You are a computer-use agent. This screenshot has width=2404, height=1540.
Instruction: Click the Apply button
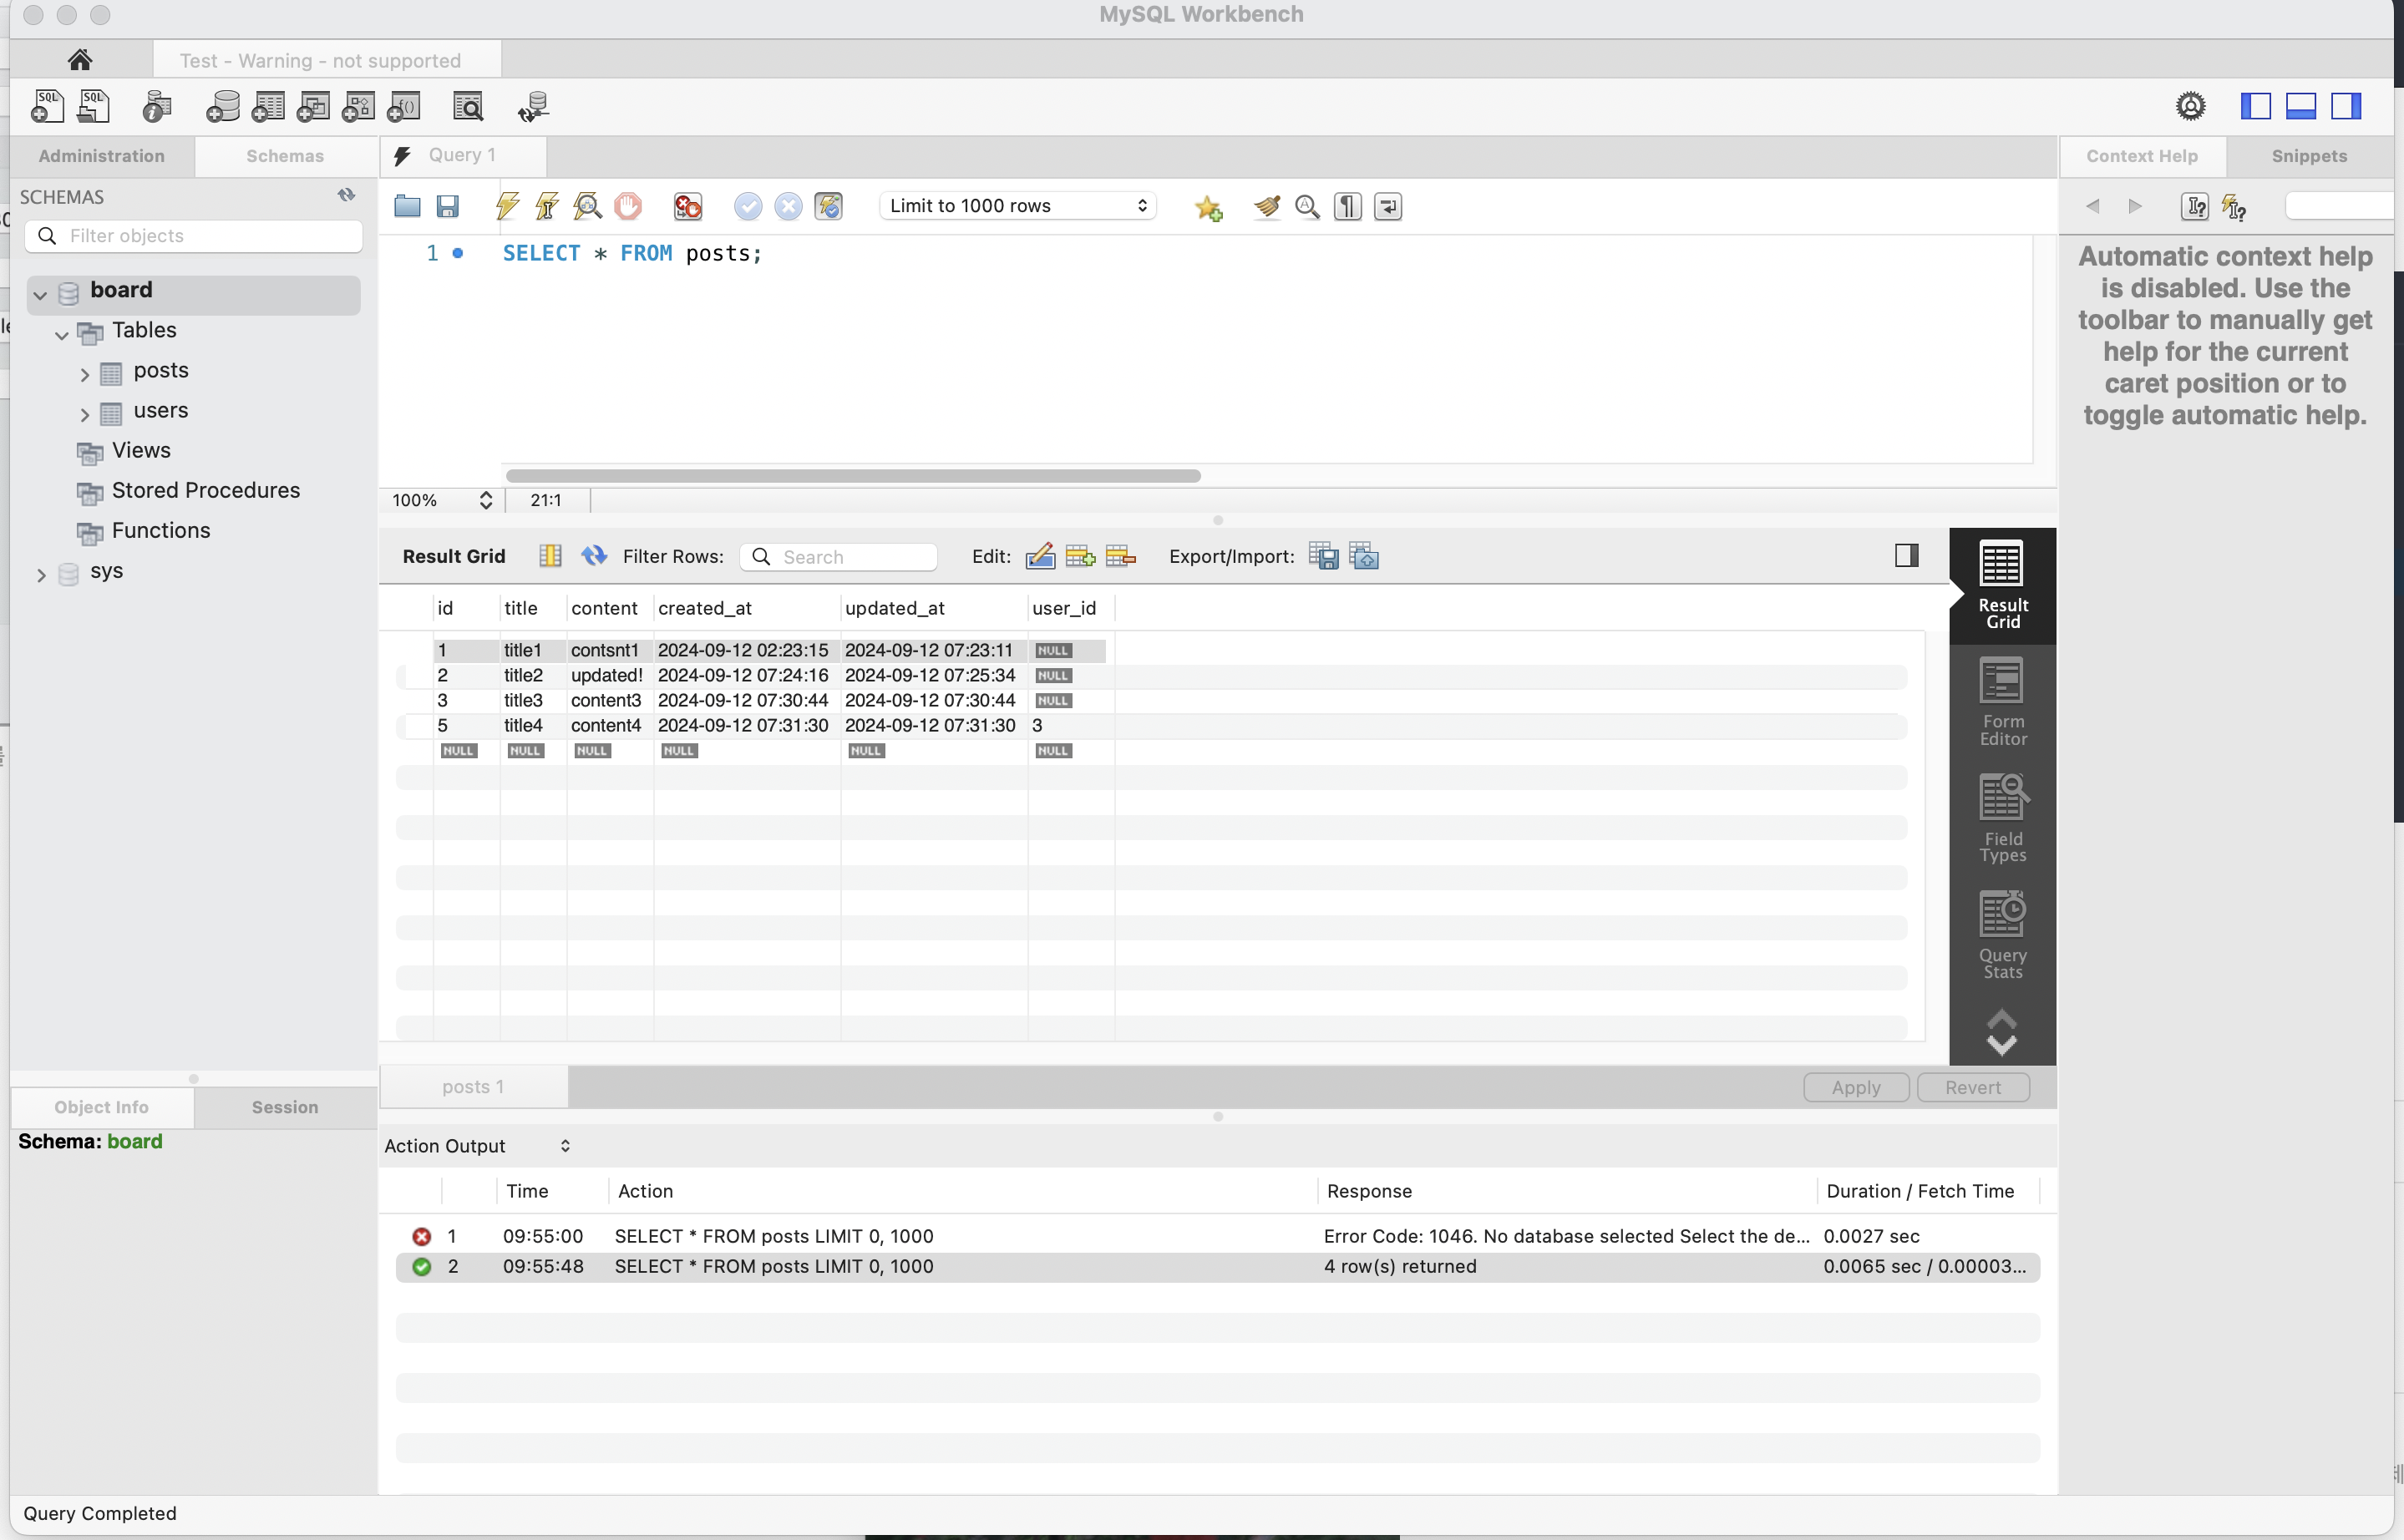(x=1856, y=1087)
